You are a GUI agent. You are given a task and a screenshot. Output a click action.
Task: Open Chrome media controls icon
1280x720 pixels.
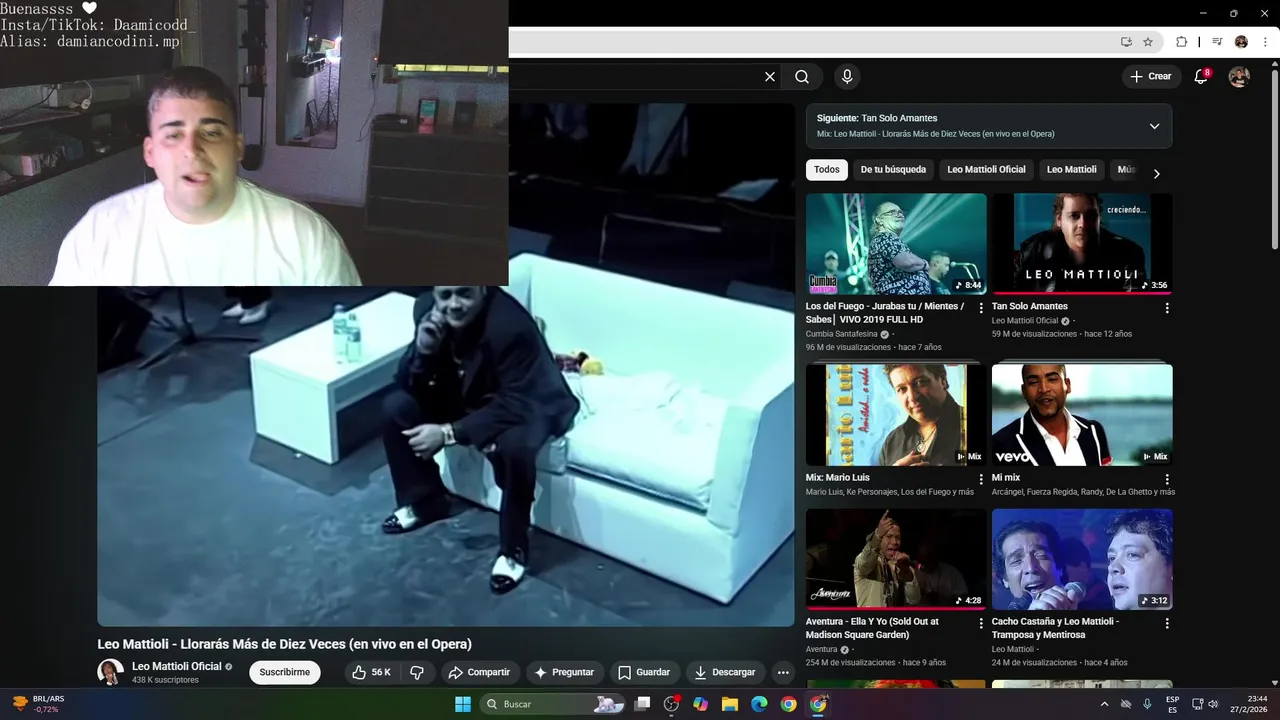click(1217, 42)
